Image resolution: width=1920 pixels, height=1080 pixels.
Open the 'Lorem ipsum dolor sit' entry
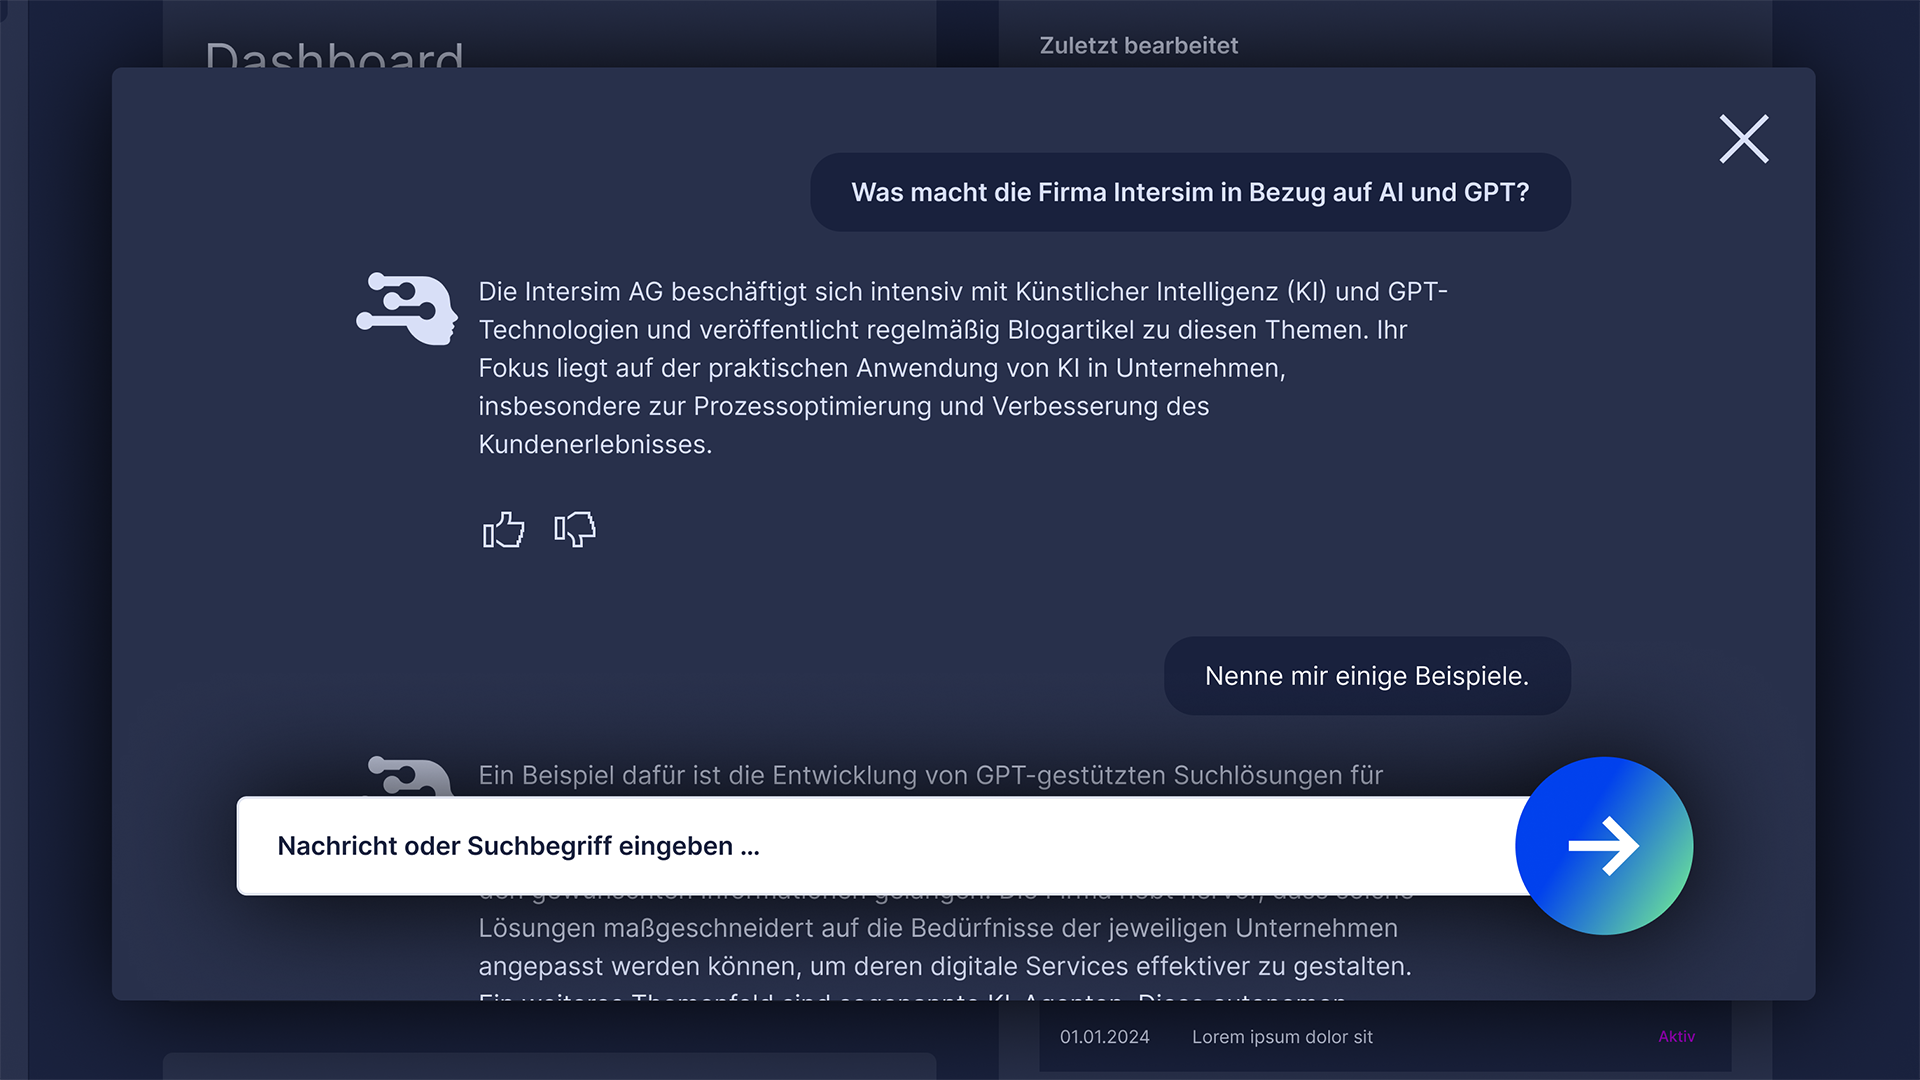click(x=1282, y=1037)
